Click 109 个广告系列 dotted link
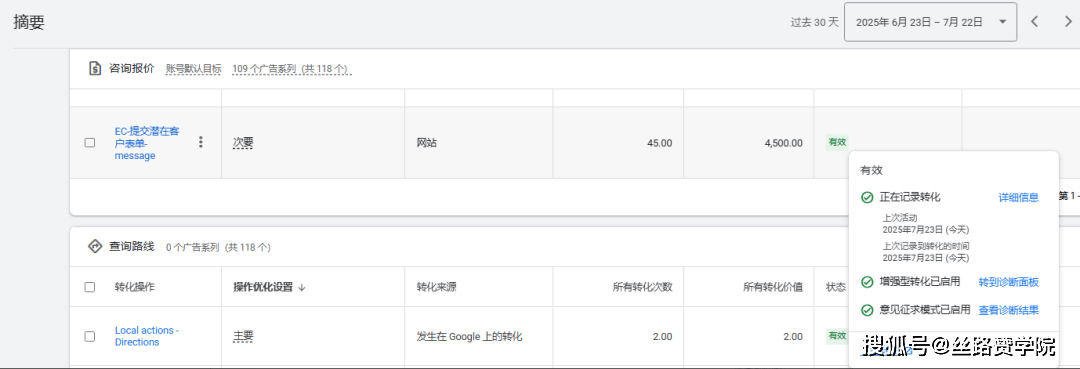The width and height of the screenshot is (1080, 369). [264, 69]
